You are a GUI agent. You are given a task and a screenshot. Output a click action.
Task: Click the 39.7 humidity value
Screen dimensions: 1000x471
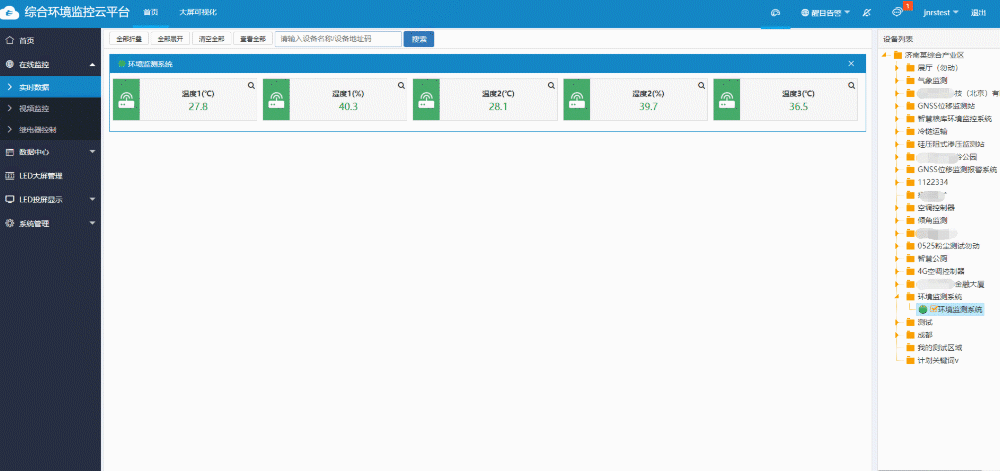tap(648, 106)
